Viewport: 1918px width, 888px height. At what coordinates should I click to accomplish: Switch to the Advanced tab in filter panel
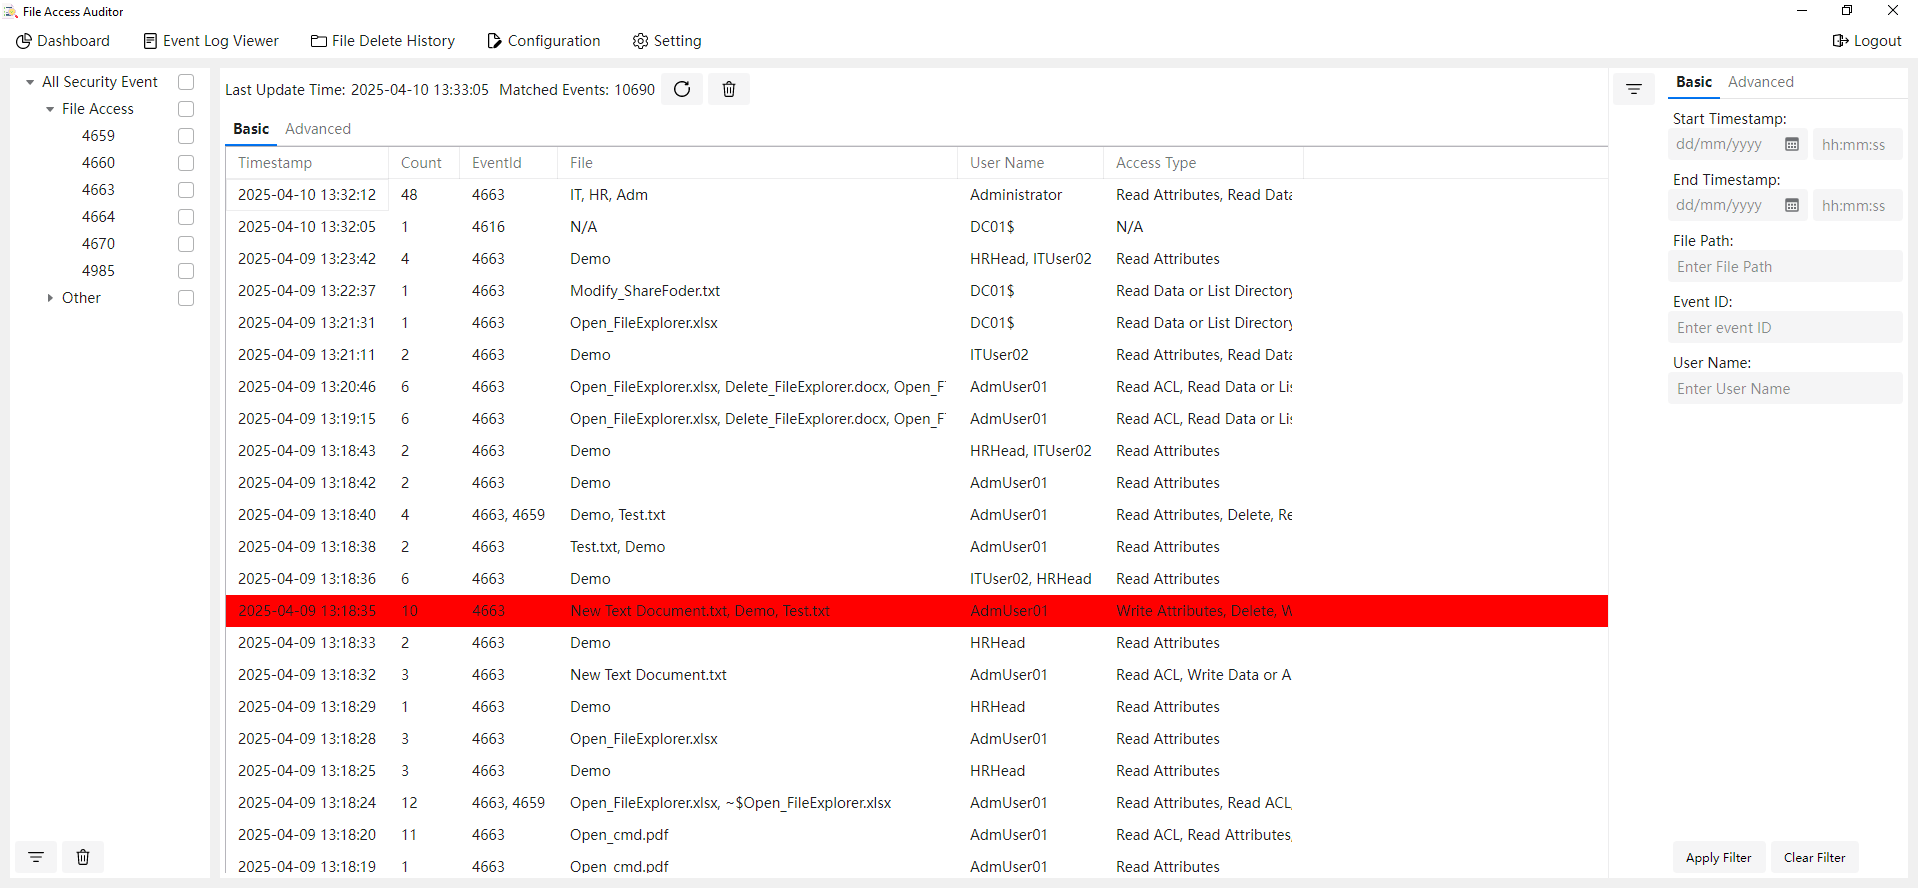click(1760, 82)
